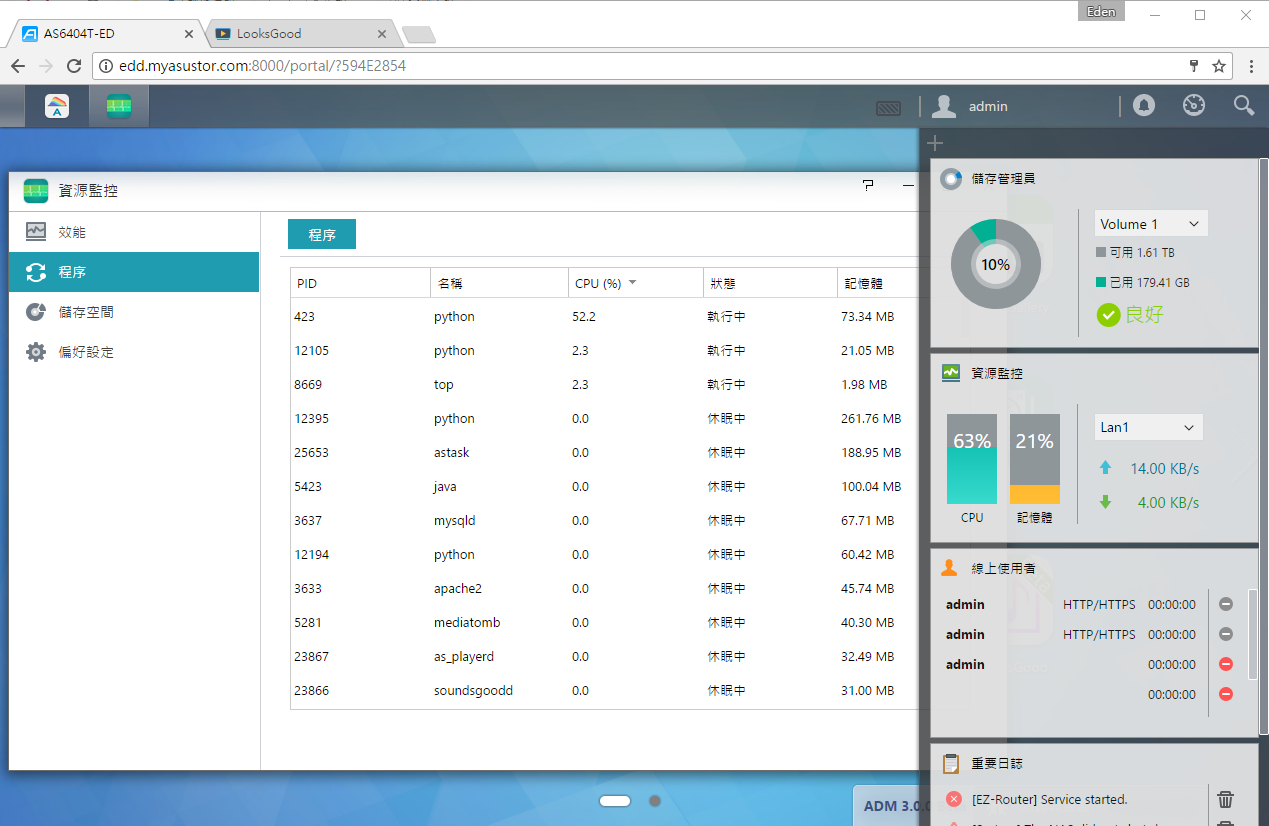Disconnect first admin HTTP/HTTPS session

point(1226,604)
